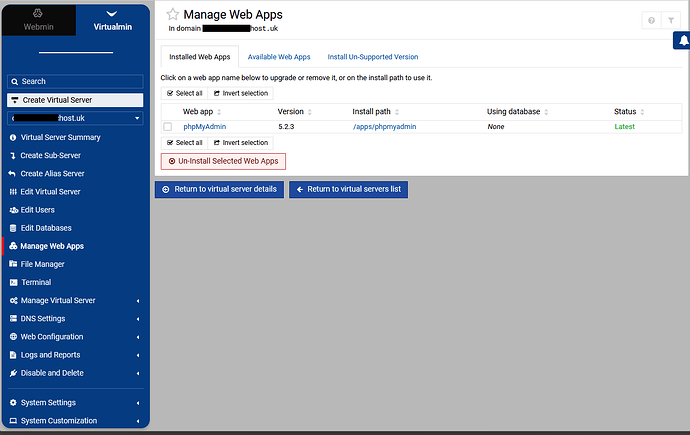Switch to the Webmin tab

pyautogui.click(x=38, y=20)
